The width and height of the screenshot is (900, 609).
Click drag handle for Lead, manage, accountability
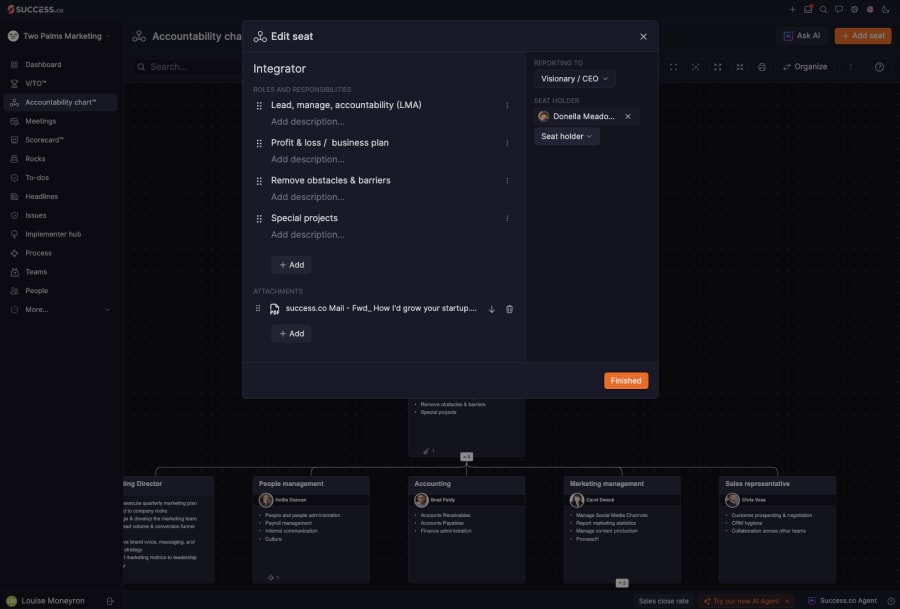pyautogui.click(x=259, y=106)
